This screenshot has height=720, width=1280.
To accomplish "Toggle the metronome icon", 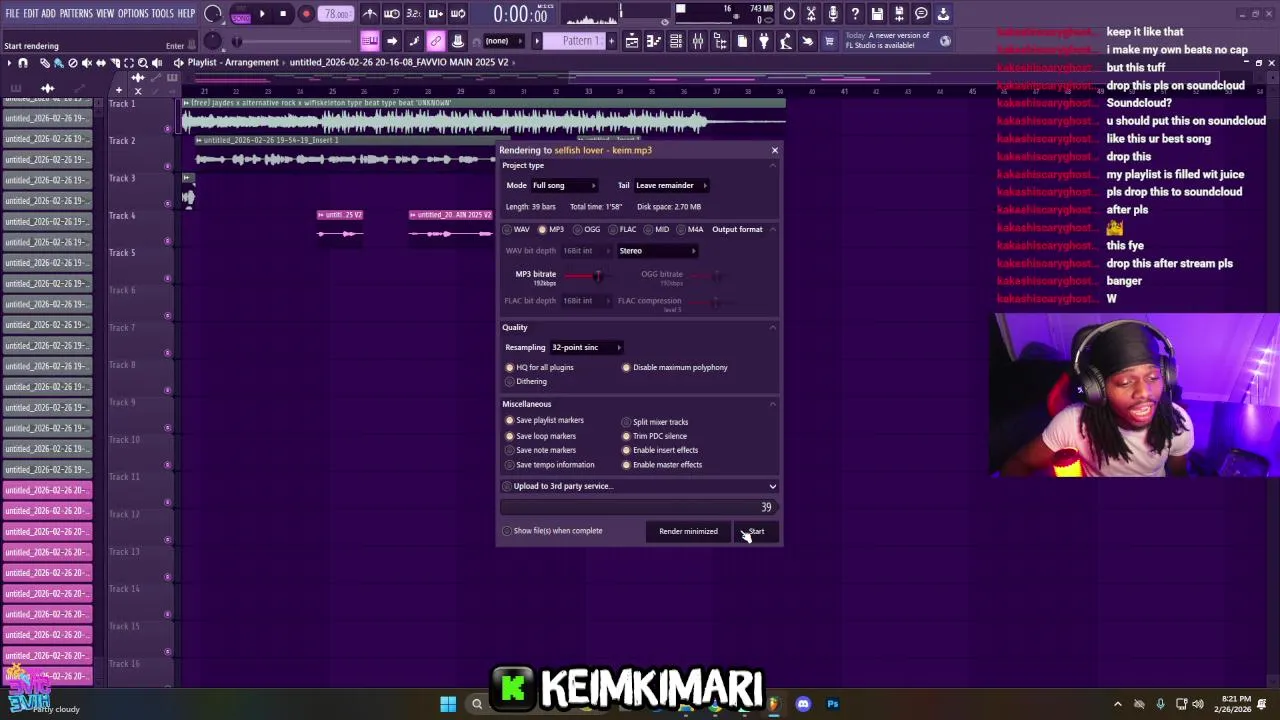I will coord(370,14).
